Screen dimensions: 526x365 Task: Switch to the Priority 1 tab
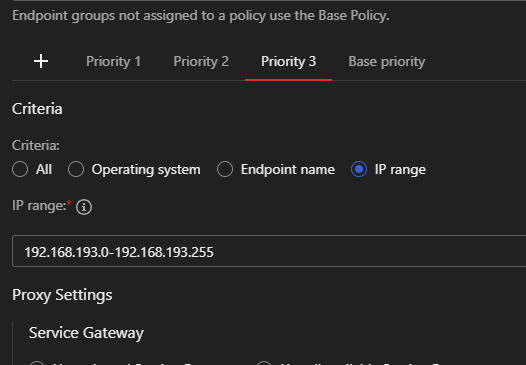pos(113,61)
